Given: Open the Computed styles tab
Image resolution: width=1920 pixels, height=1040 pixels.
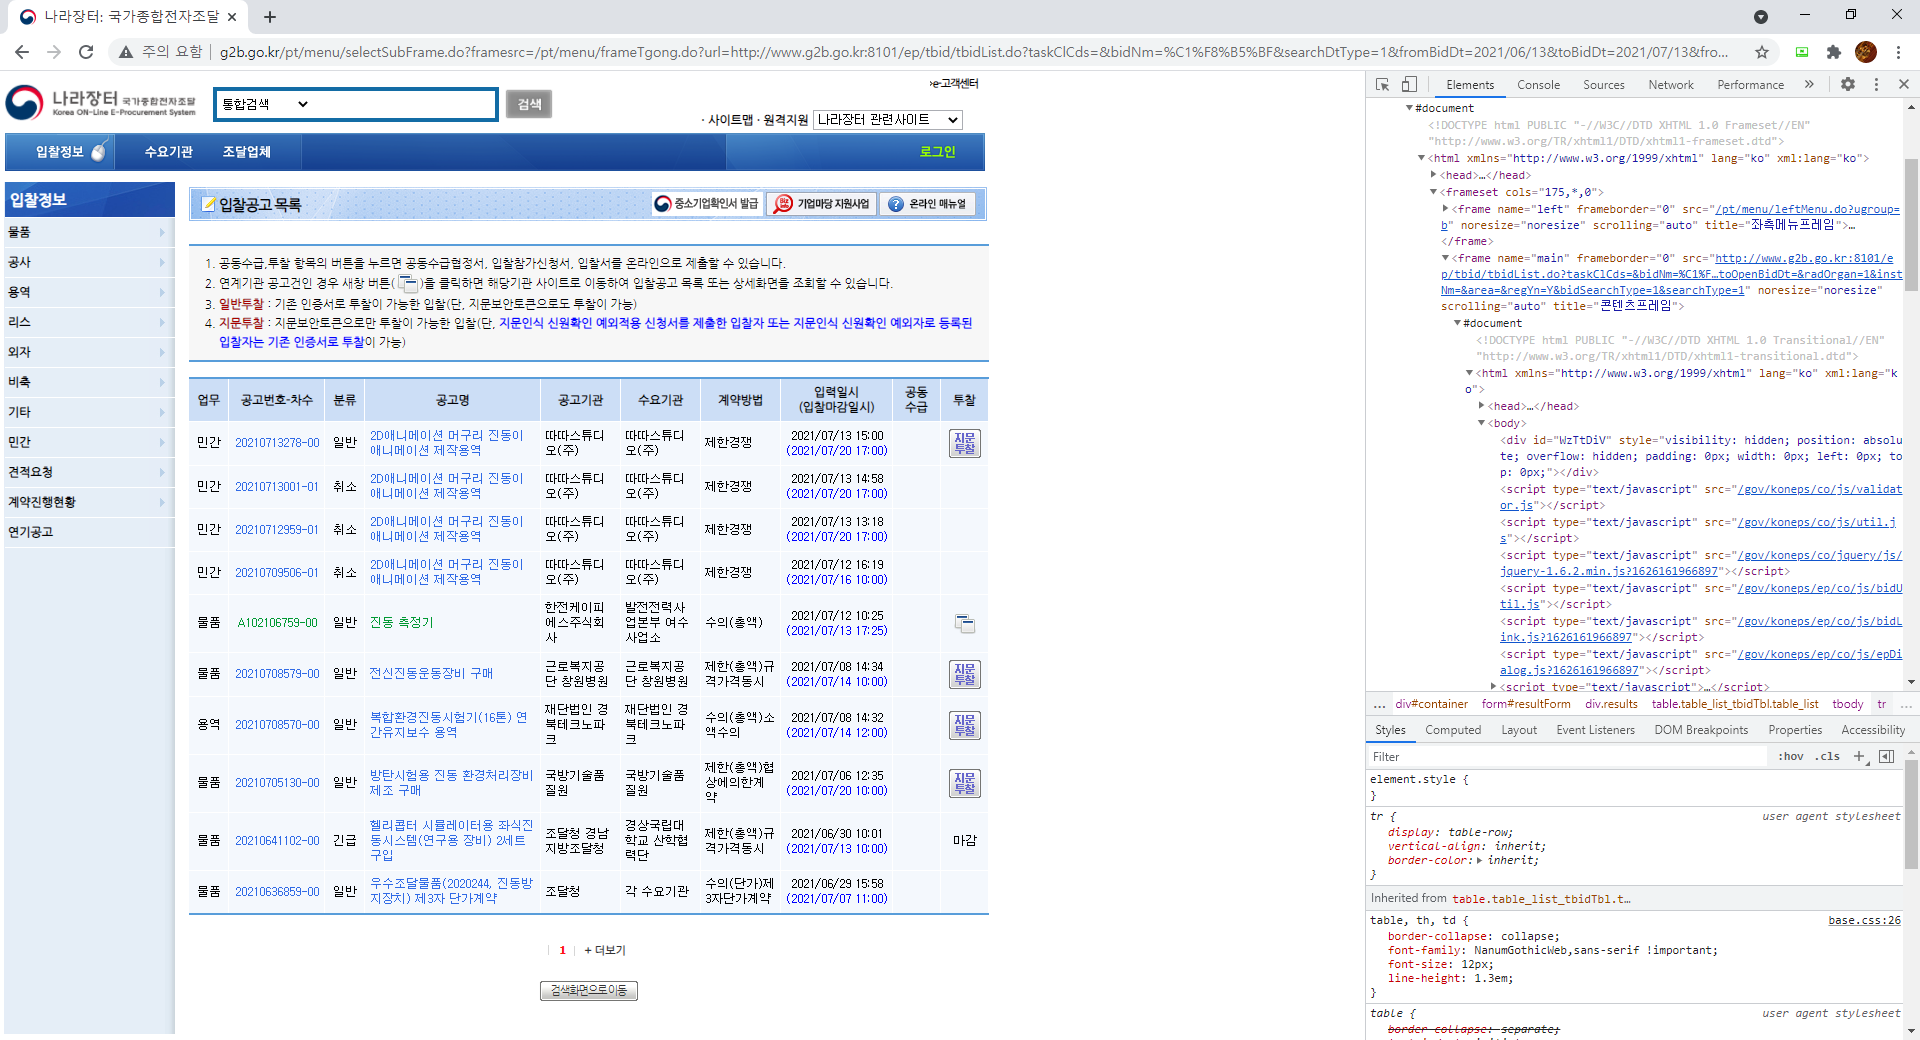Looking at the screenshot, I should (1452, 730).
